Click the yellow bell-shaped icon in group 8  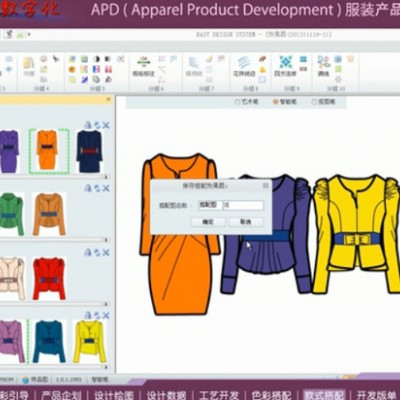(x=262, y=69)
